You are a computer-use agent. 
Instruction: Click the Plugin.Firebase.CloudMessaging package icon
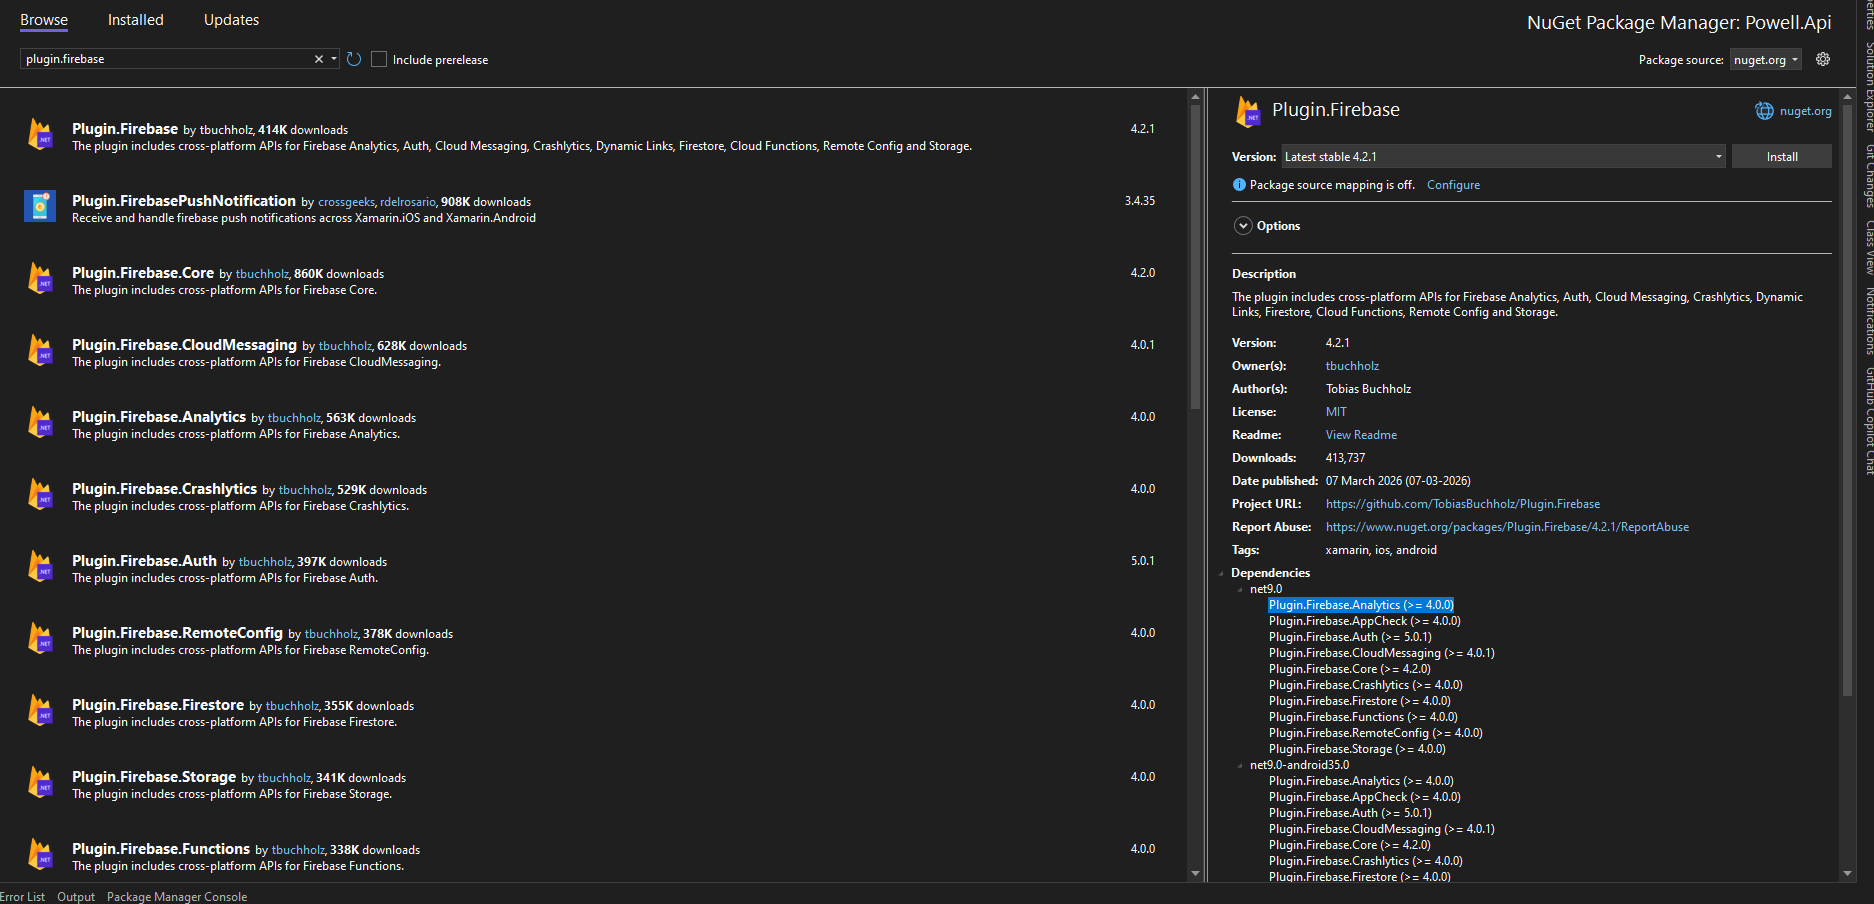click(40, 350)
